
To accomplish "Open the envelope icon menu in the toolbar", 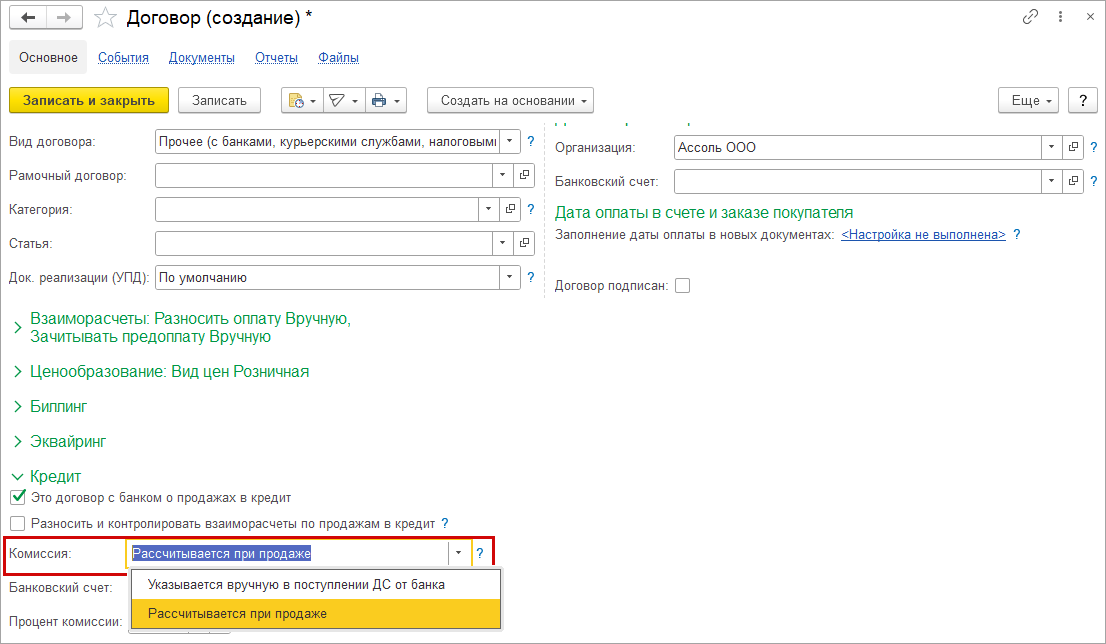I will coord(344,100).
